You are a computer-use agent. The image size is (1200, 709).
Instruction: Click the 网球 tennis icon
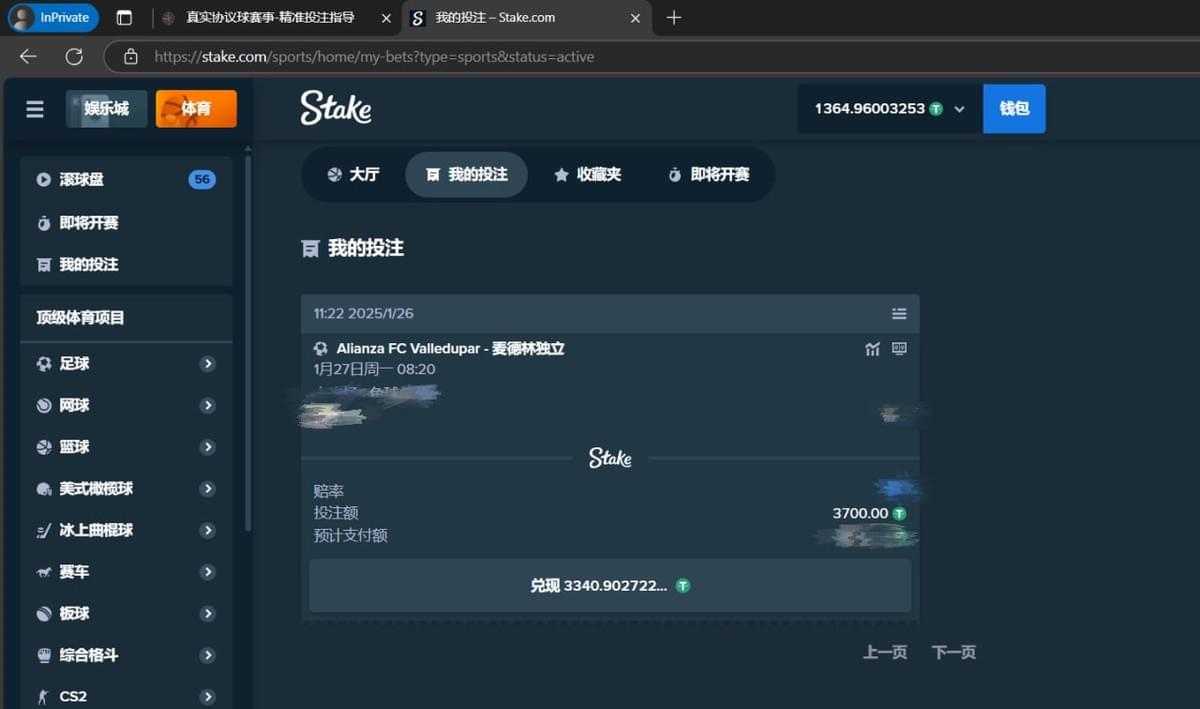coord(44,406)
